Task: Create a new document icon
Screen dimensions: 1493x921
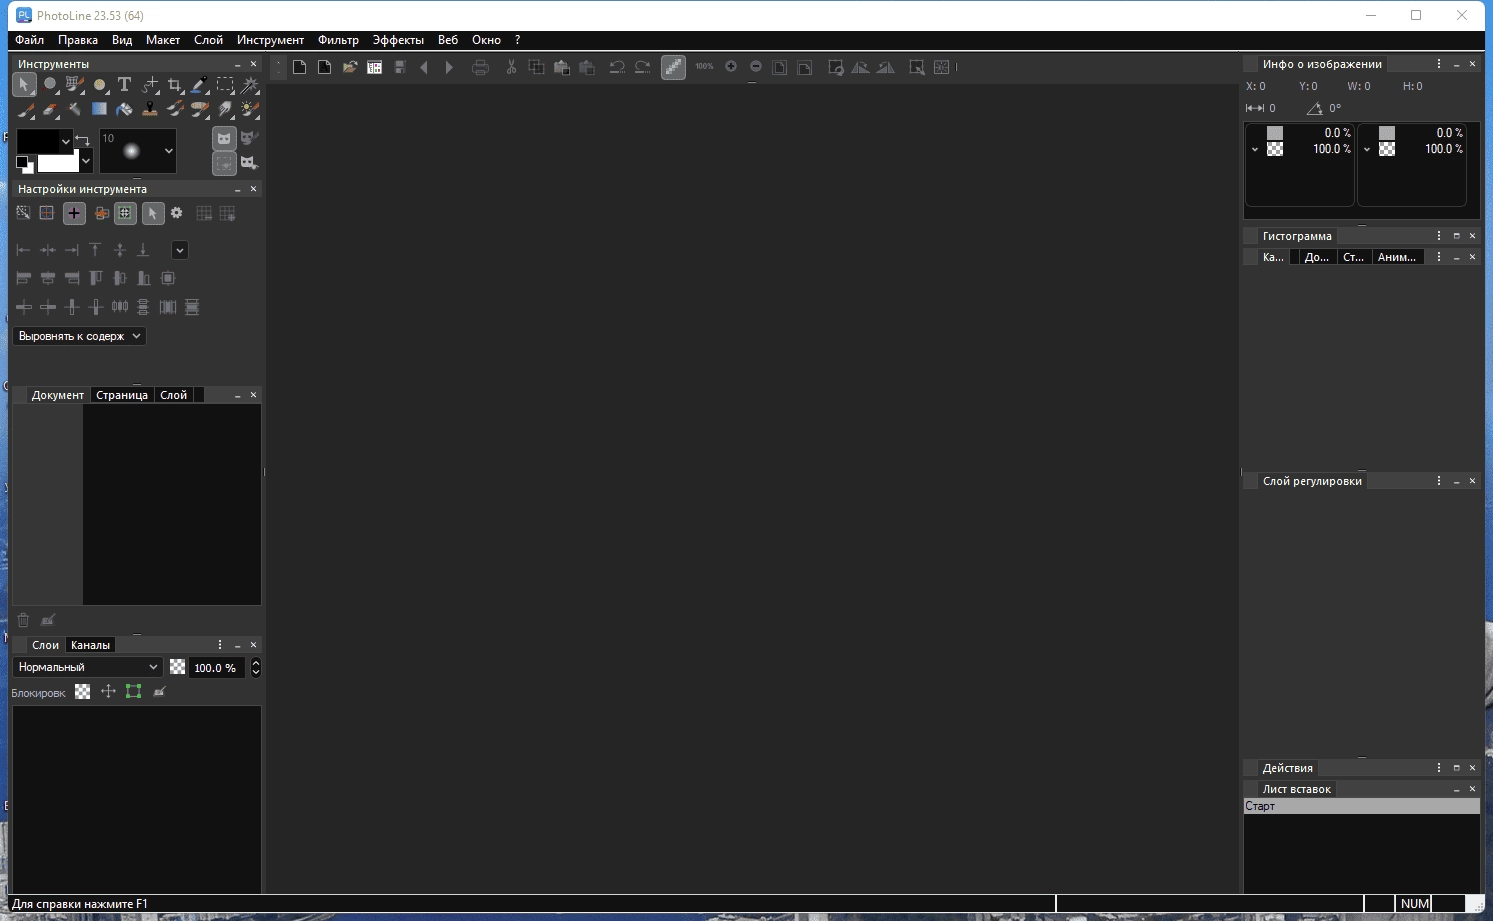Action: [x=299, y=67]
